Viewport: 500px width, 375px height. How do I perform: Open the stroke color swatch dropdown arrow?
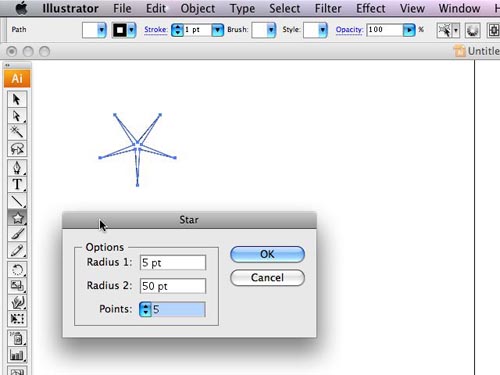[132, 30]
